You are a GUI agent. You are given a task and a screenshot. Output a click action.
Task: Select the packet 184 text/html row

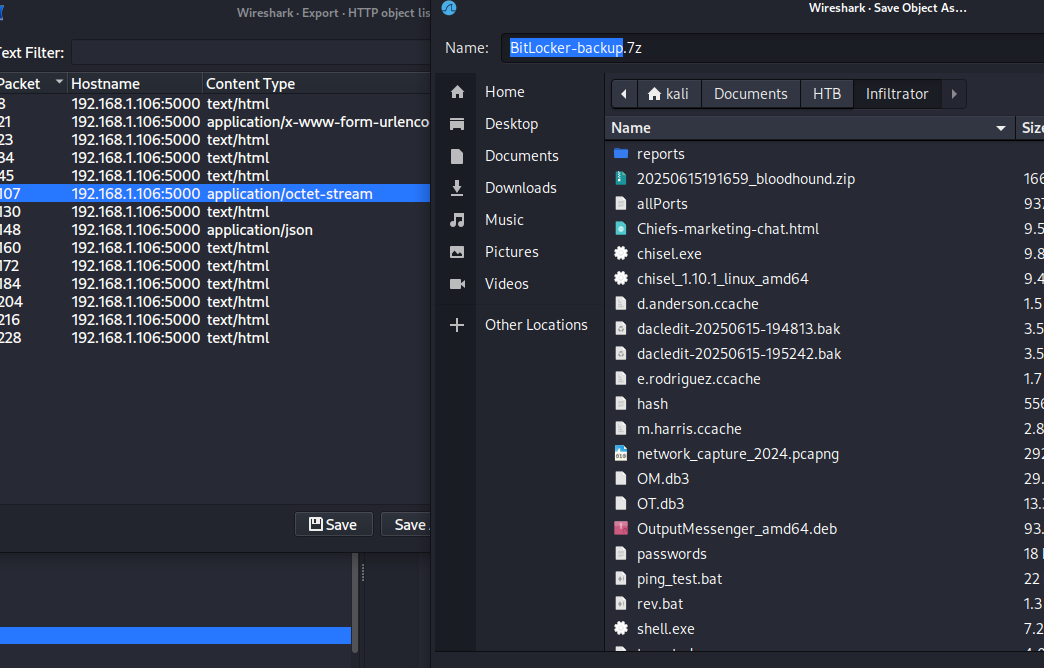pyautogui.click(x=214, y=284)
